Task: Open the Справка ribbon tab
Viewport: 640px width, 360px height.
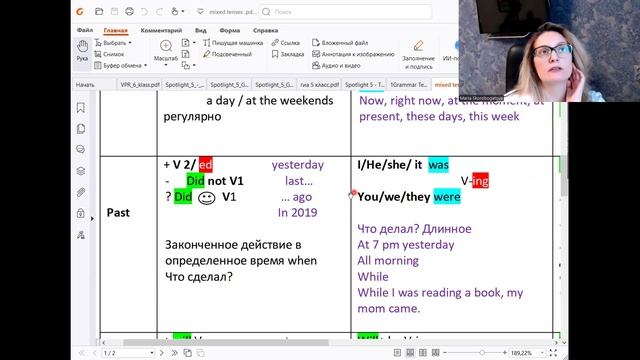Action: click(x=265, y=30)
